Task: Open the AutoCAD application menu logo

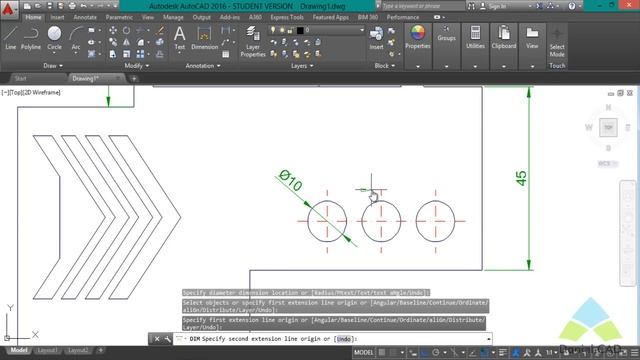Action: pyautogui.click(x=8, y=9)
